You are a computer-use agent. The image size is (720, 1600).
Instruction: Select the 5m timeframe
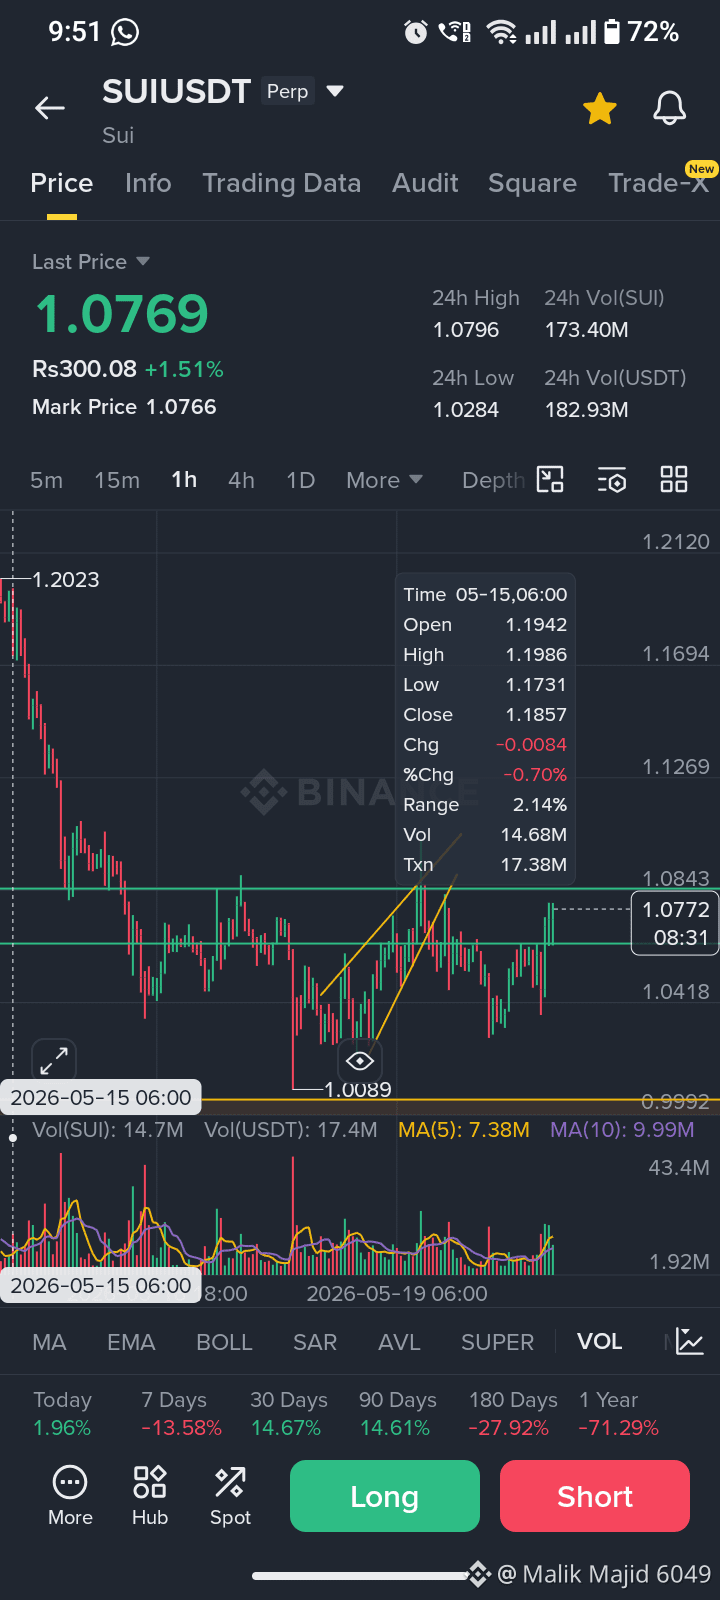point(46,480)
